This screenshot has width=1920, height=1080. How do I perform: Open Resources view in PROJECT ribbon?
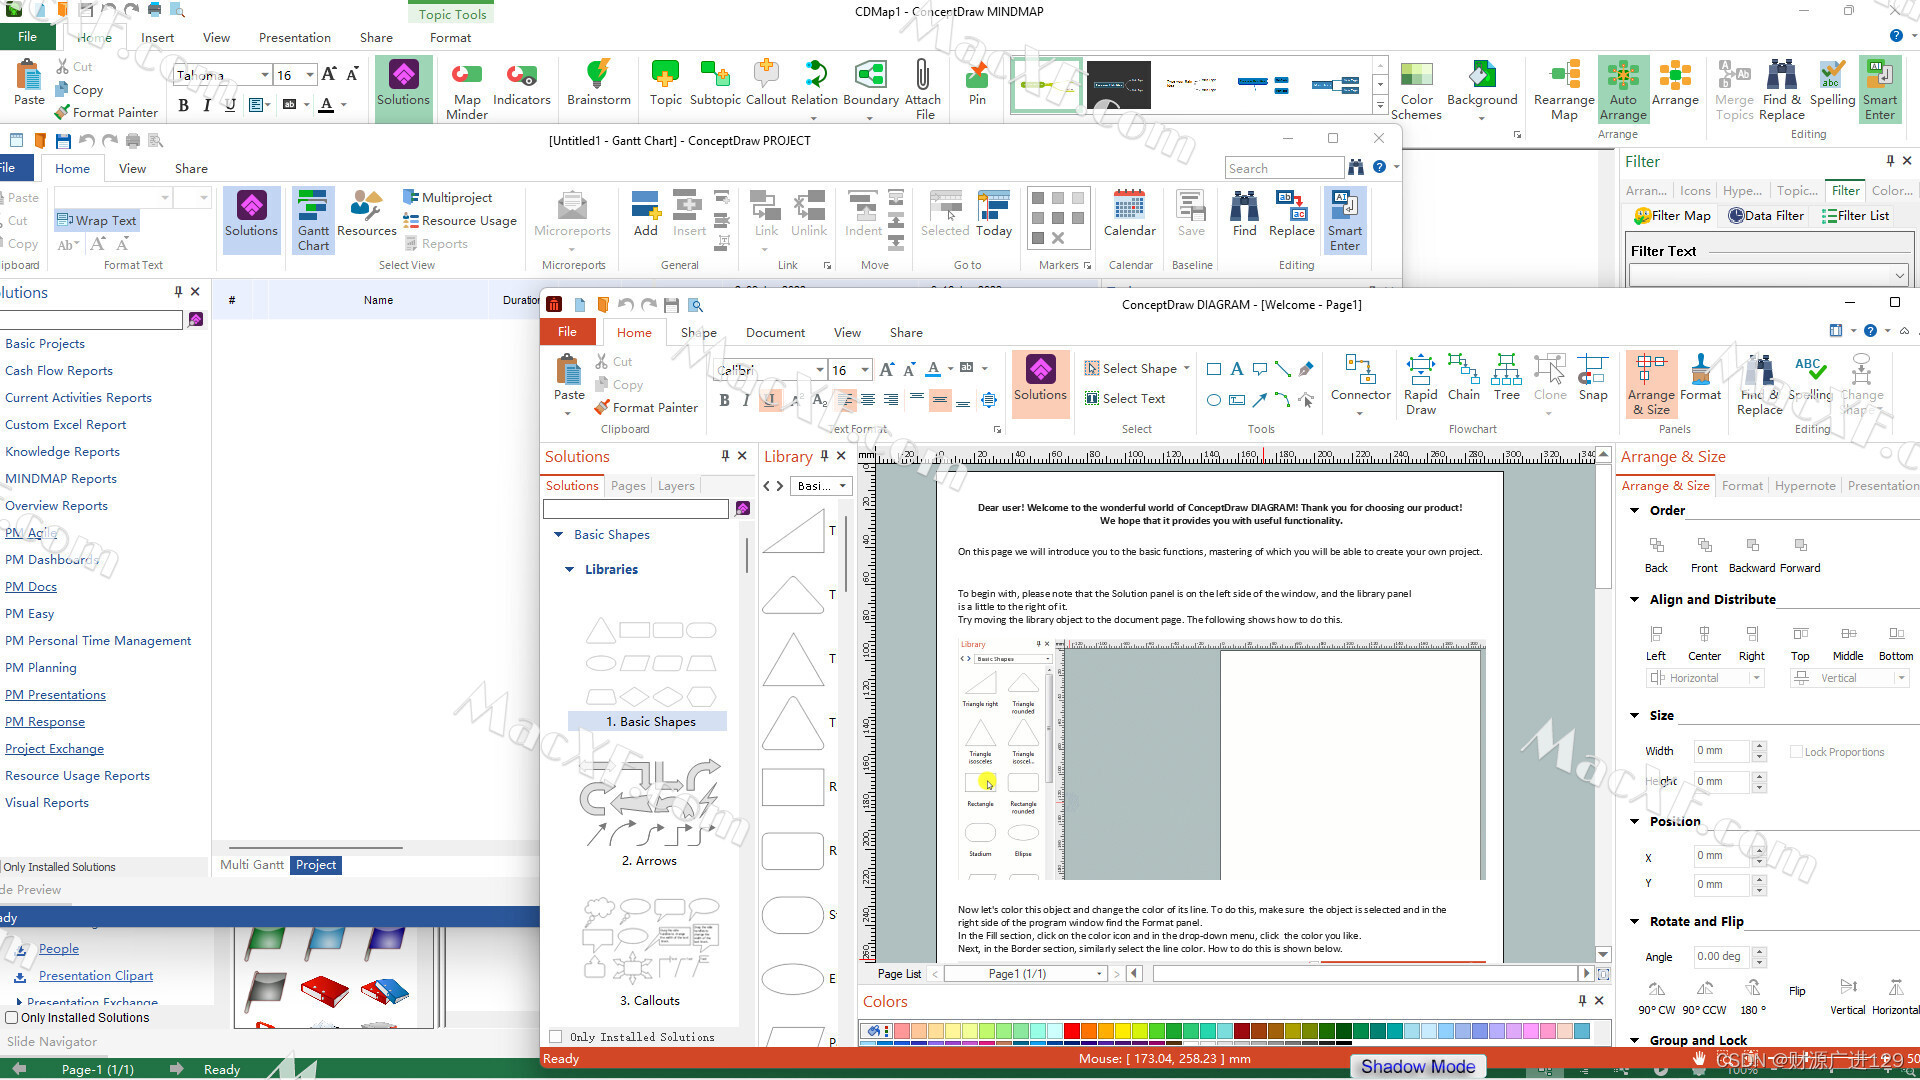pos(367,214)
